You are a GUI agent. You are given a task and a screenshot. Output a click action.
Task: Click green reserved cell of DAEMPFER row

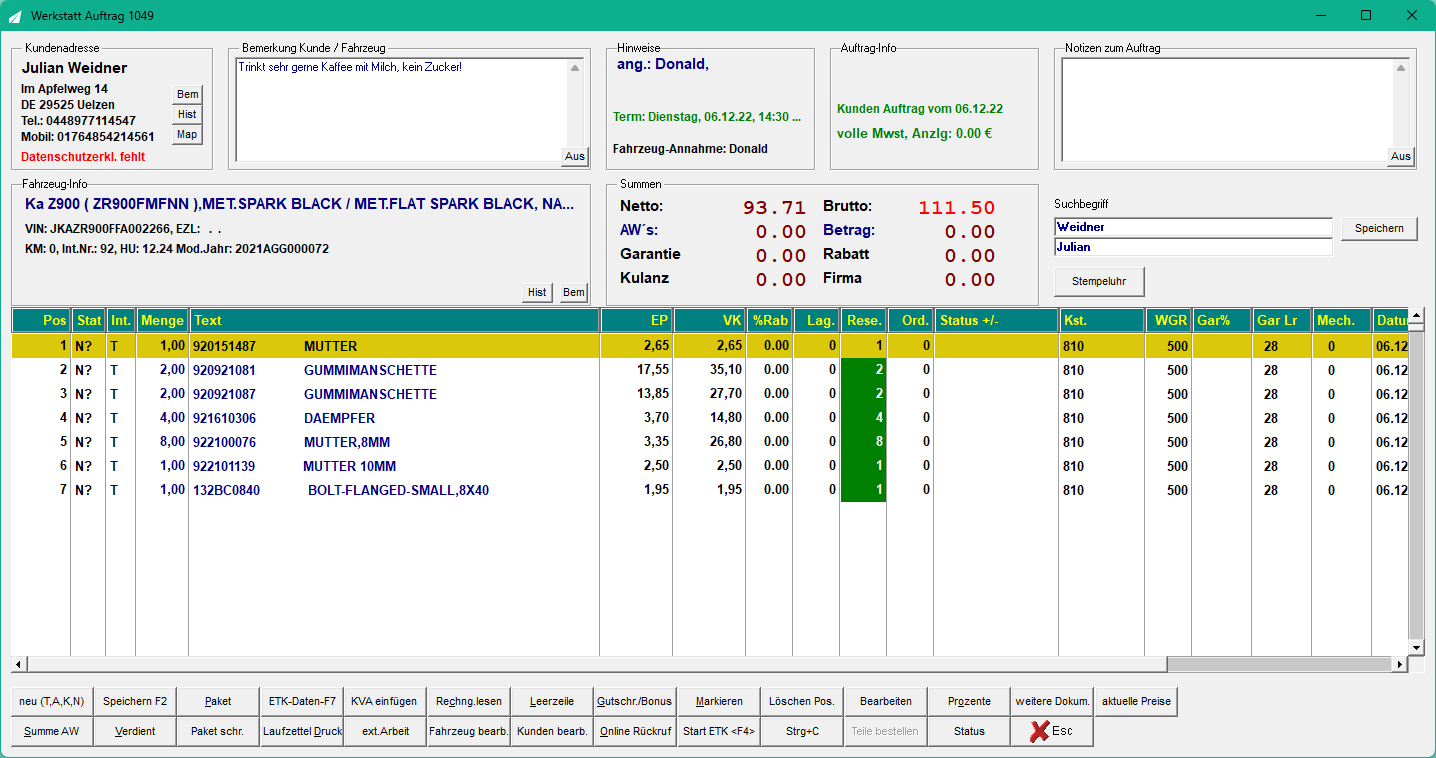point(864,418)
